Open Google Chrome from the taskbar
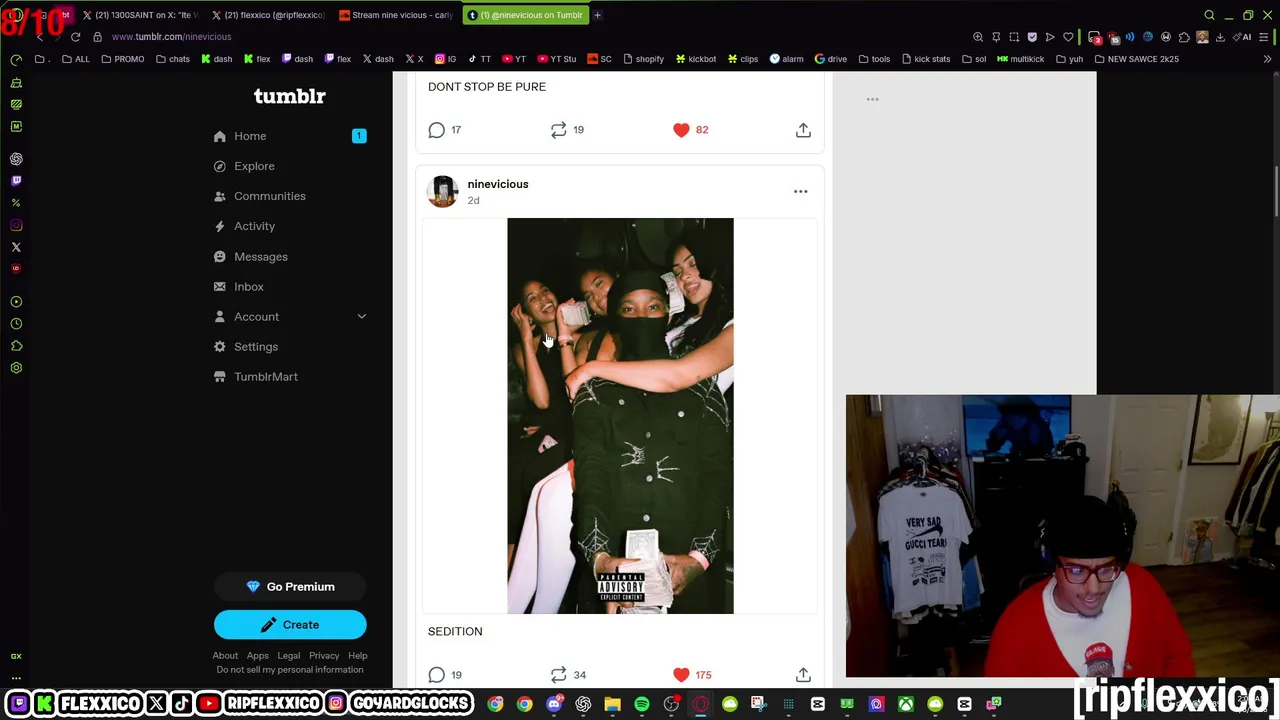 pyautogui.click(x=524, y=705)
